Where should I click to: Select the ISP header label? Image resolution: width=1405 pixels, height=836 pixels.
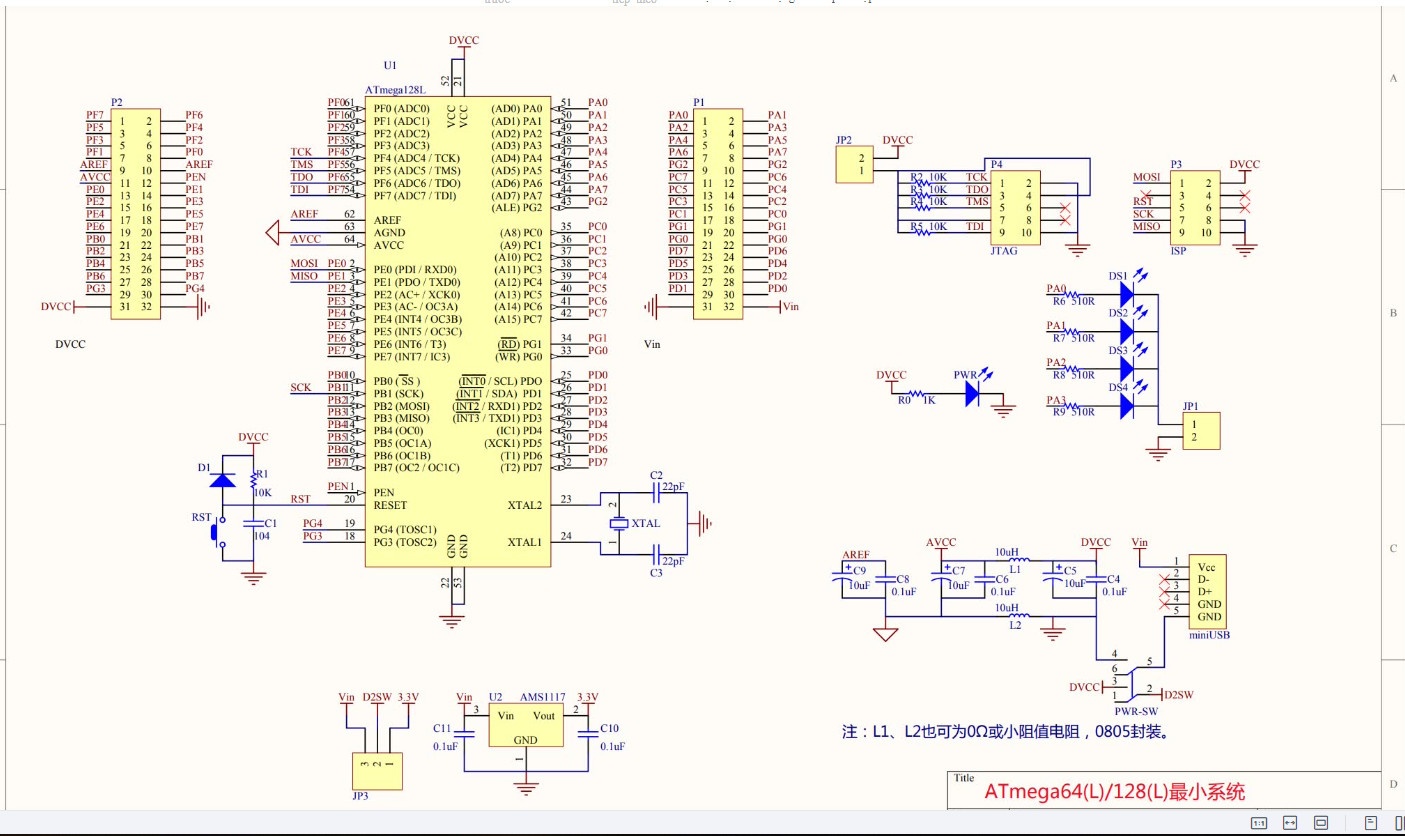1177,251
